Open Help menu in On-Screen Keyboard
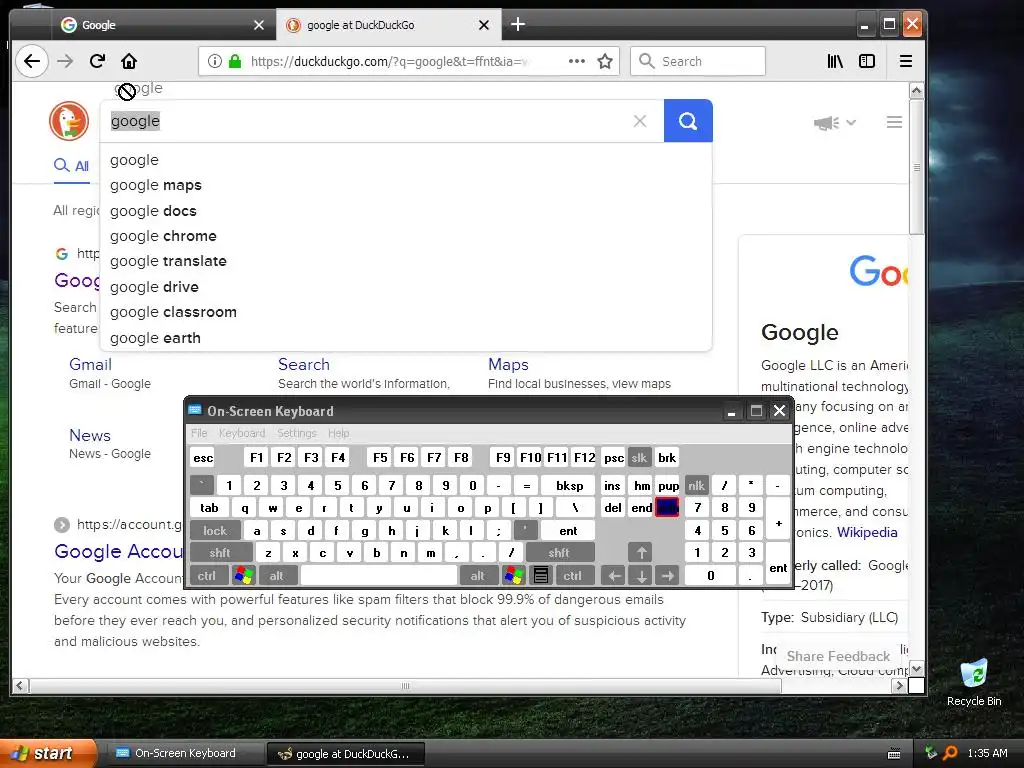The width and height of the screenshot is (1024, 768). 338,433
